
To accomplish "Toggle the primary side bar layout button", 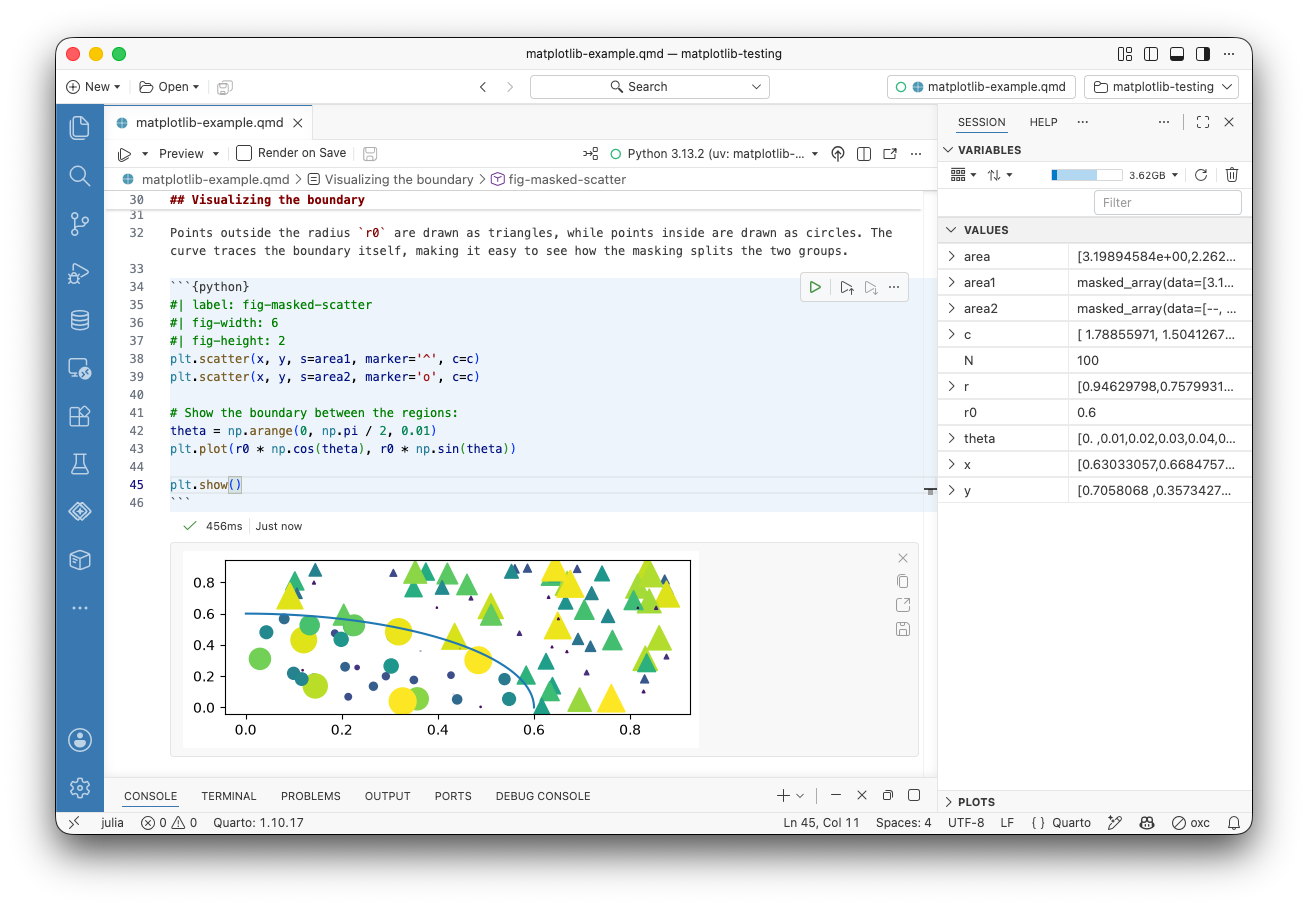I will click(1151, 54).
